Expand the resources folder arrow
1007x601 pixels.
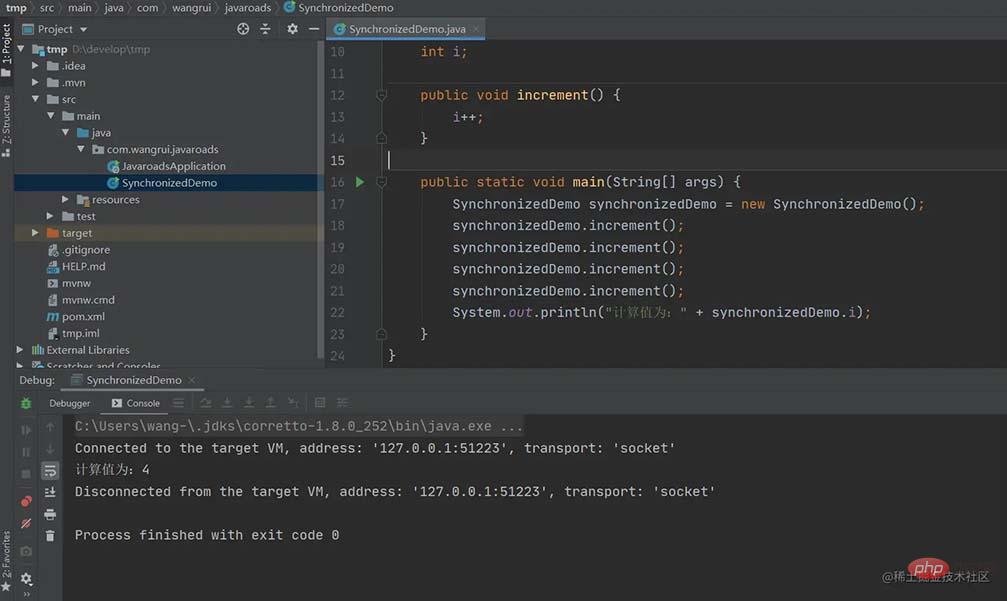pyautogui.click(x=66, y=199)
